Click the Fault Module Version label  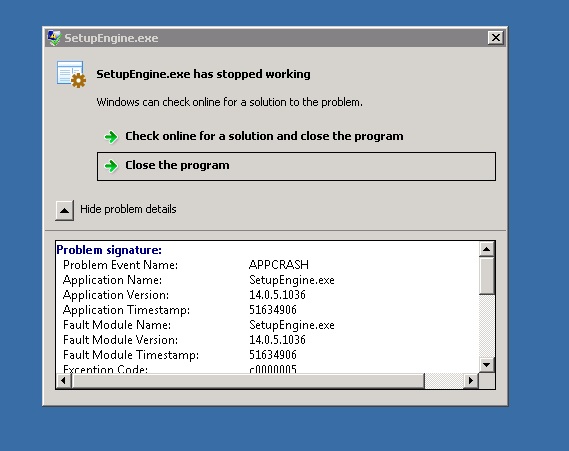(120, 340)
